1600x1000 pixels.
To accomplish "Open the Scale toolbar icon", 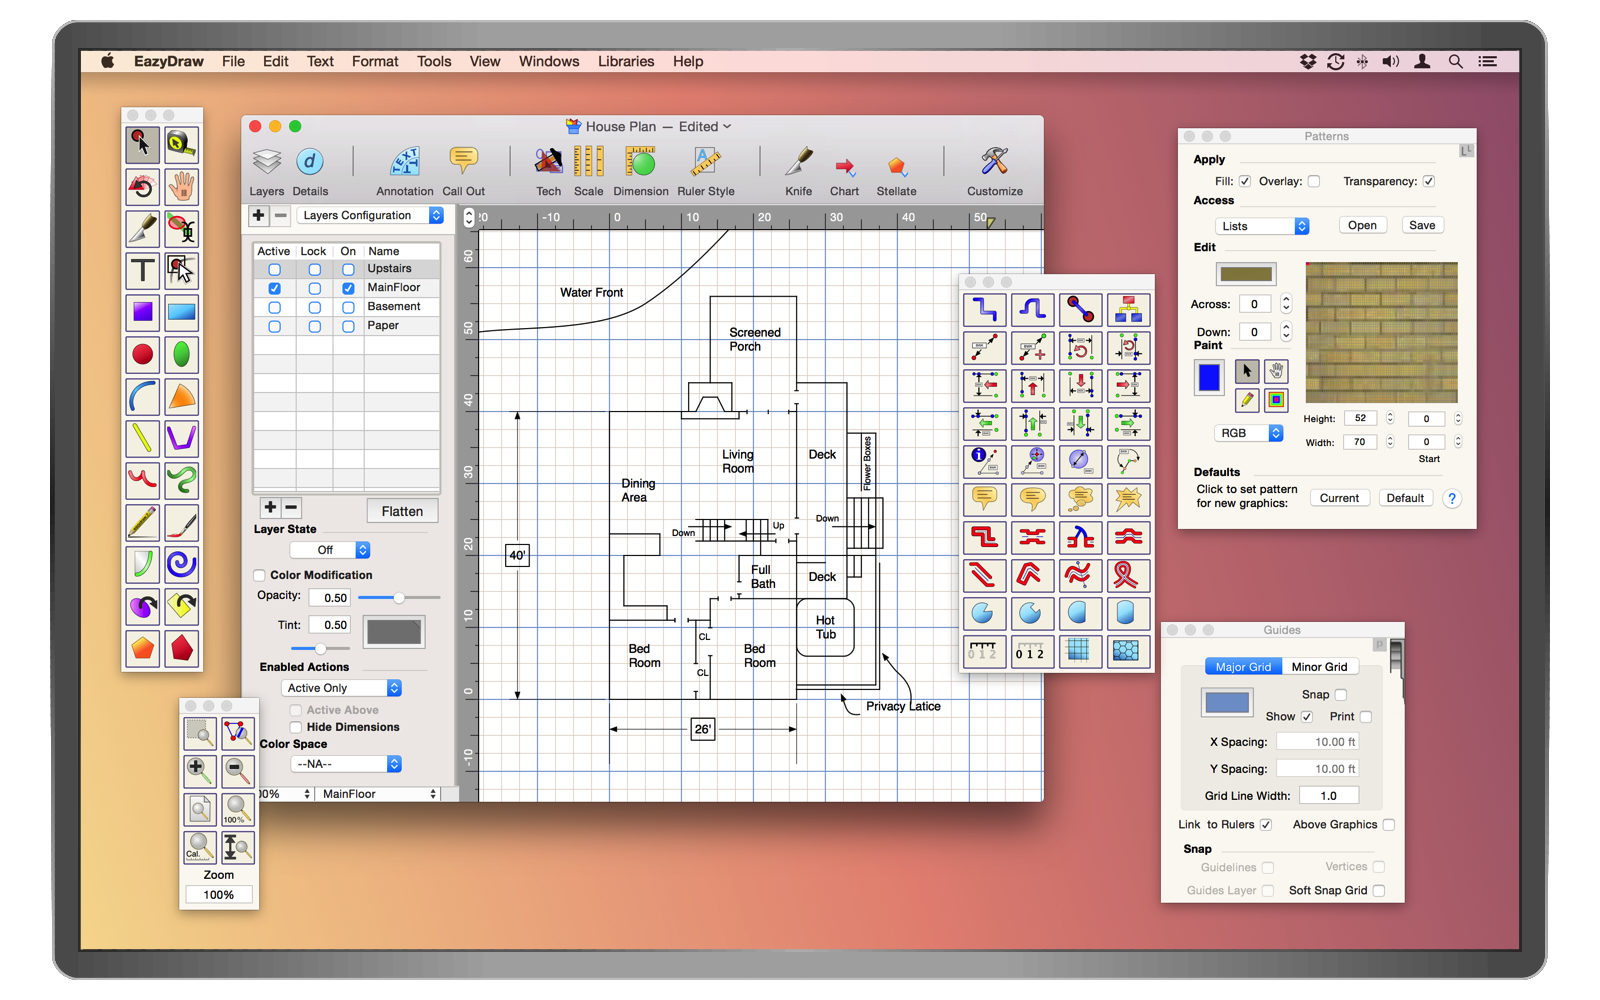I will tap(588, 171).
